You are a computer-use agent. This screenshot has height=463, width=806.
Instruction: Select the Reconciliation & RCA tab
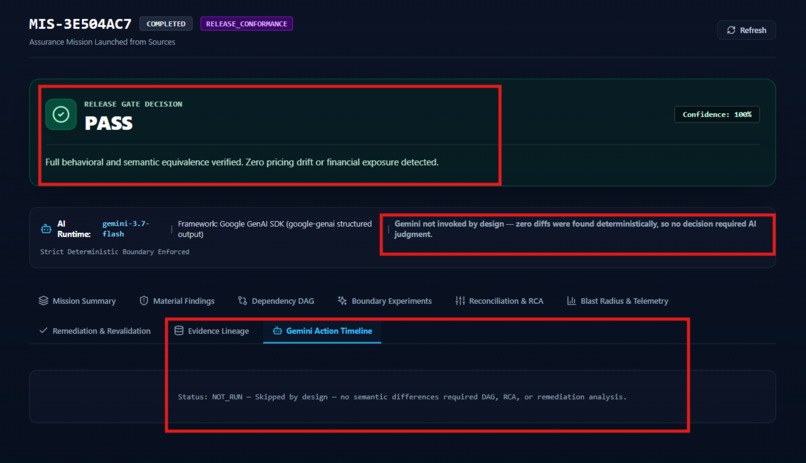tap(499, 301)
